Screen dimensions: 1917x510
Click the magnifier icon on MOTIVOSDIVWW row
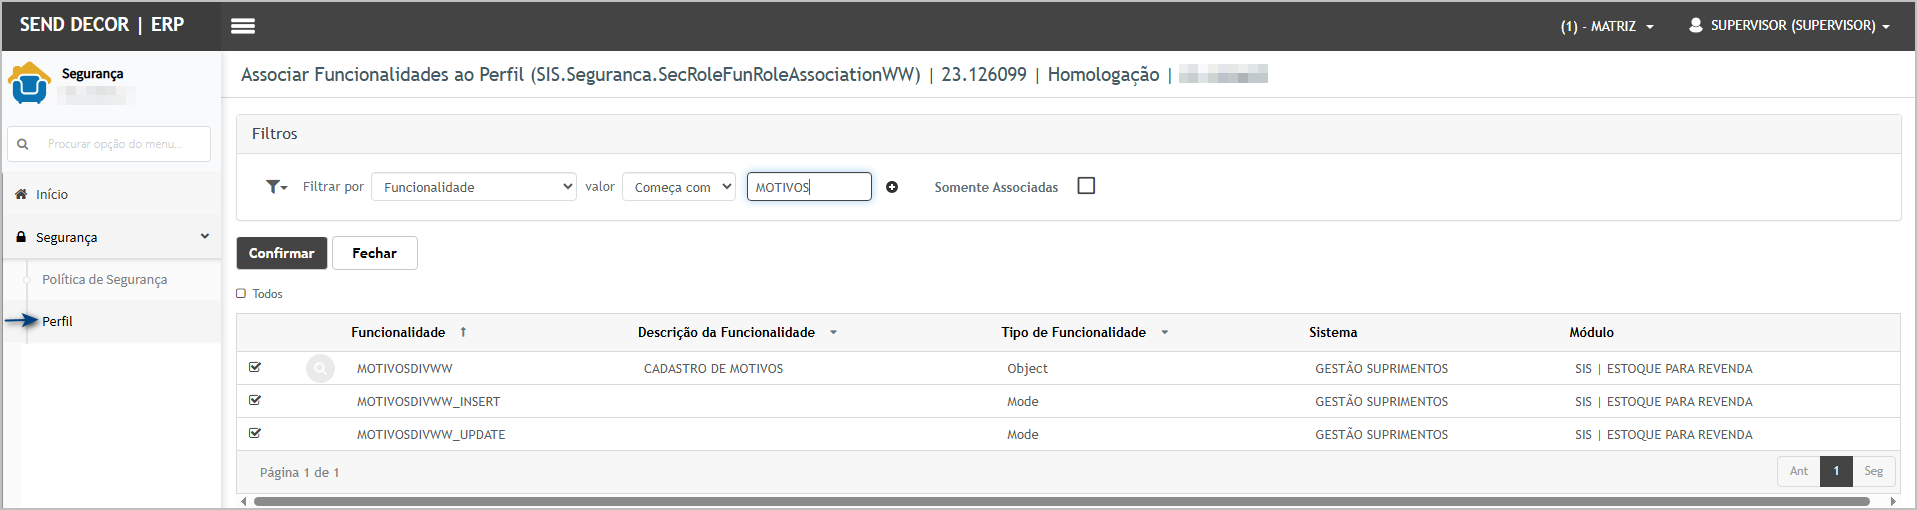tap(320, 369)
